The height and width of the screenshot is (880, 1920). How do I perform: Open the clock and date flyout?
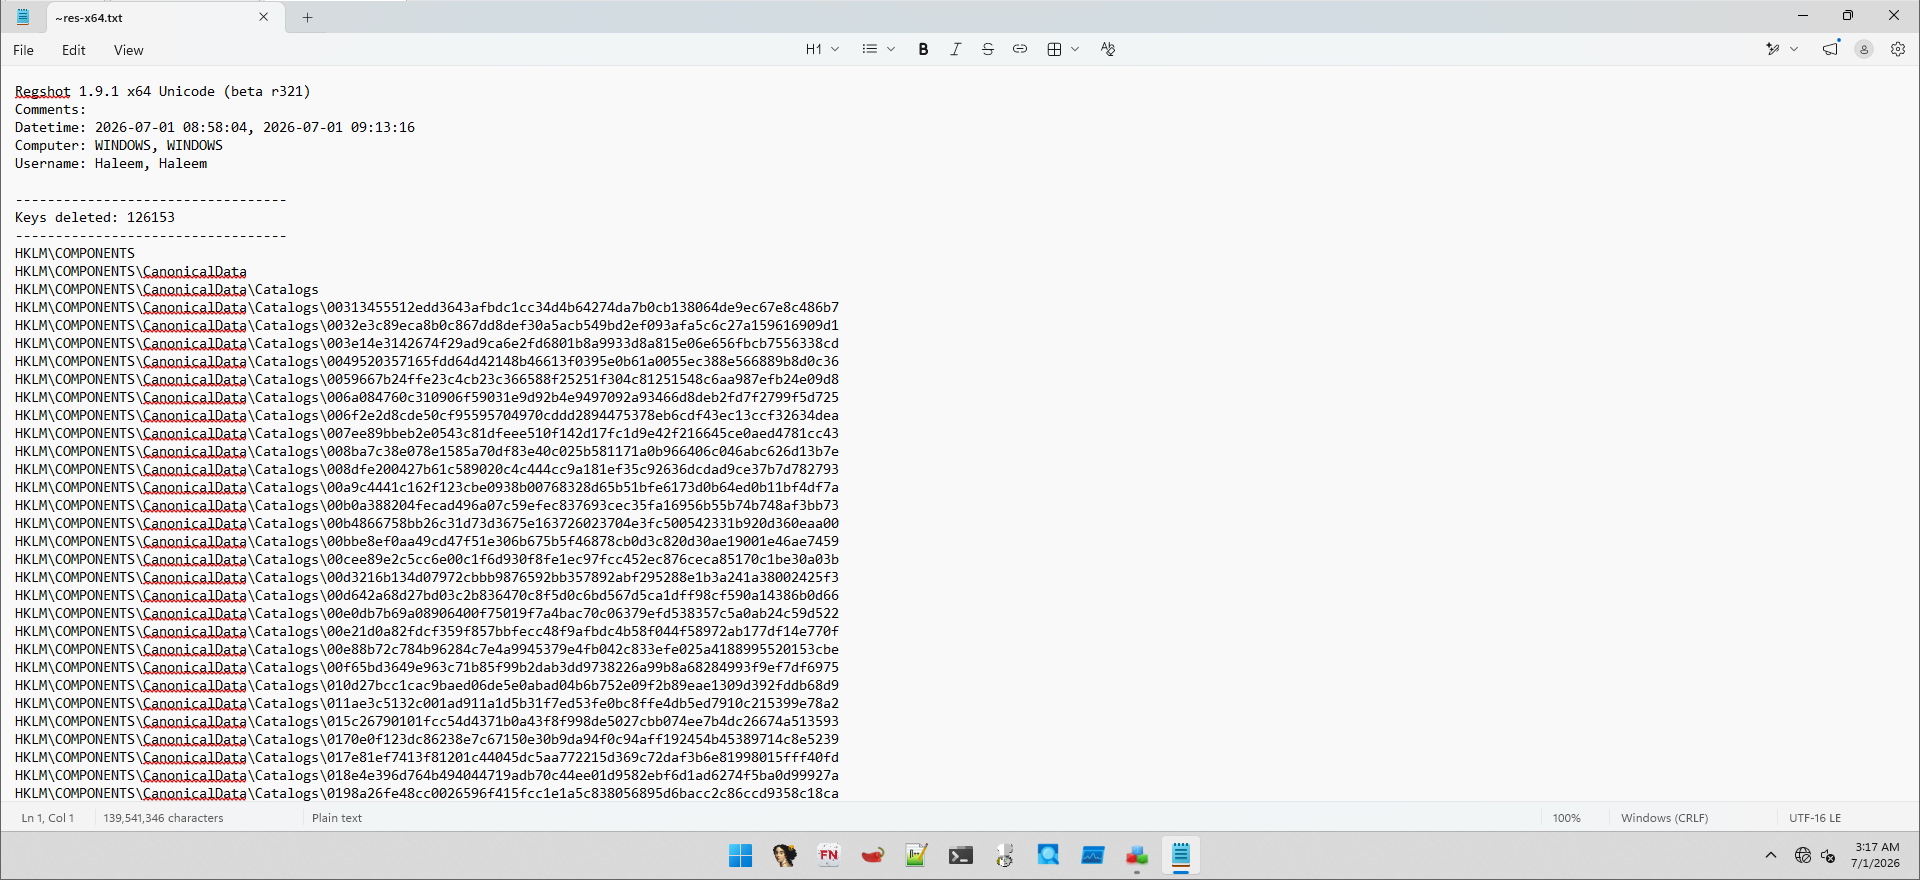pyautogui.click(x=1876, y=855)
